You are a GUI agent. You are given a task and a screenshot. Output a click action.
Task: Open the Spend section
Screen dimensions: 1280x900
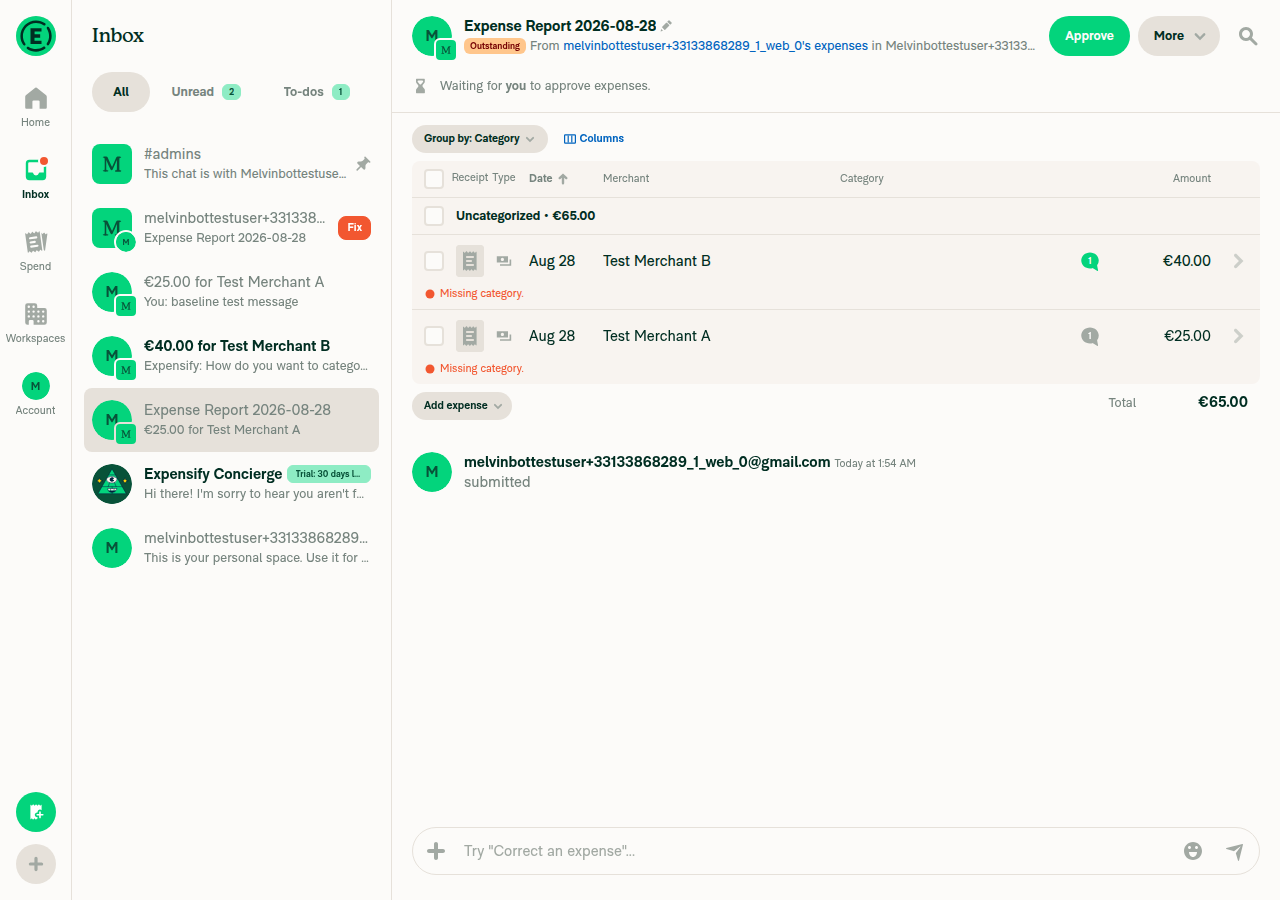coord(35,251)
